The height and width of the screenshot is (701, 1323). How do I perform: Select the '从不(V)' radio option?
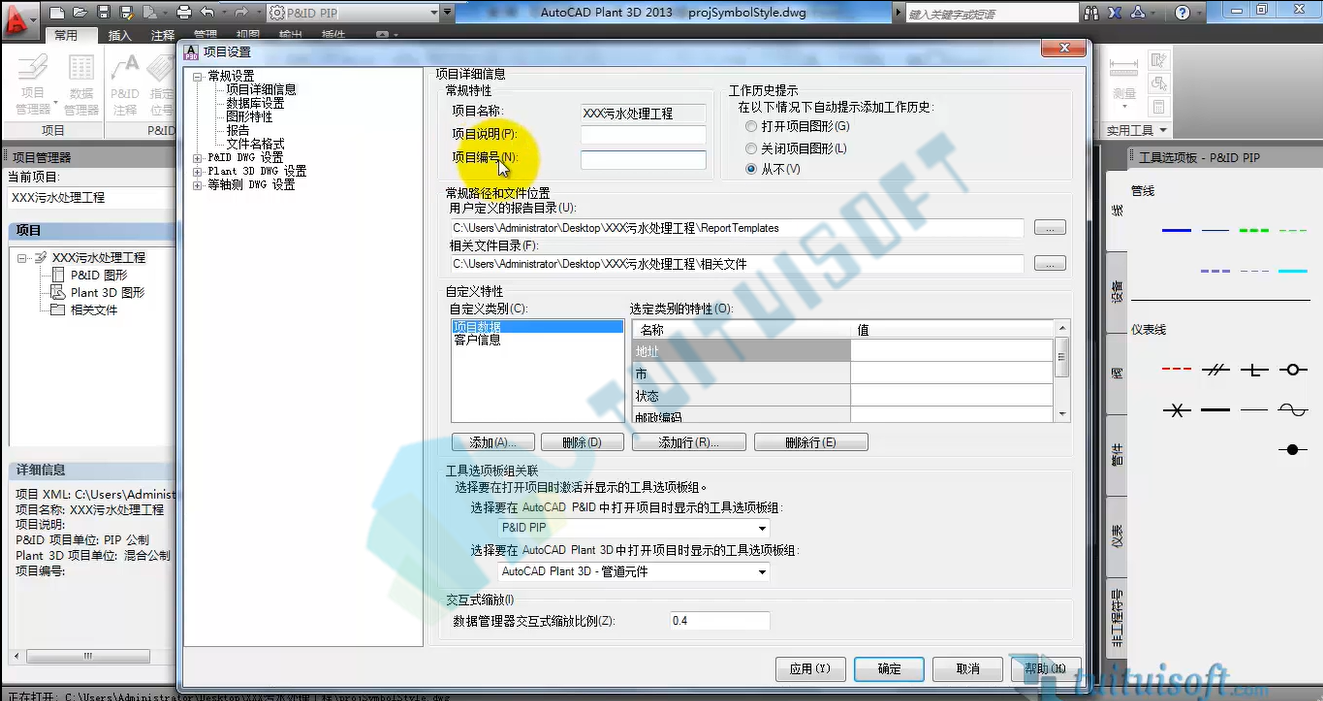[x=752, y=170]
